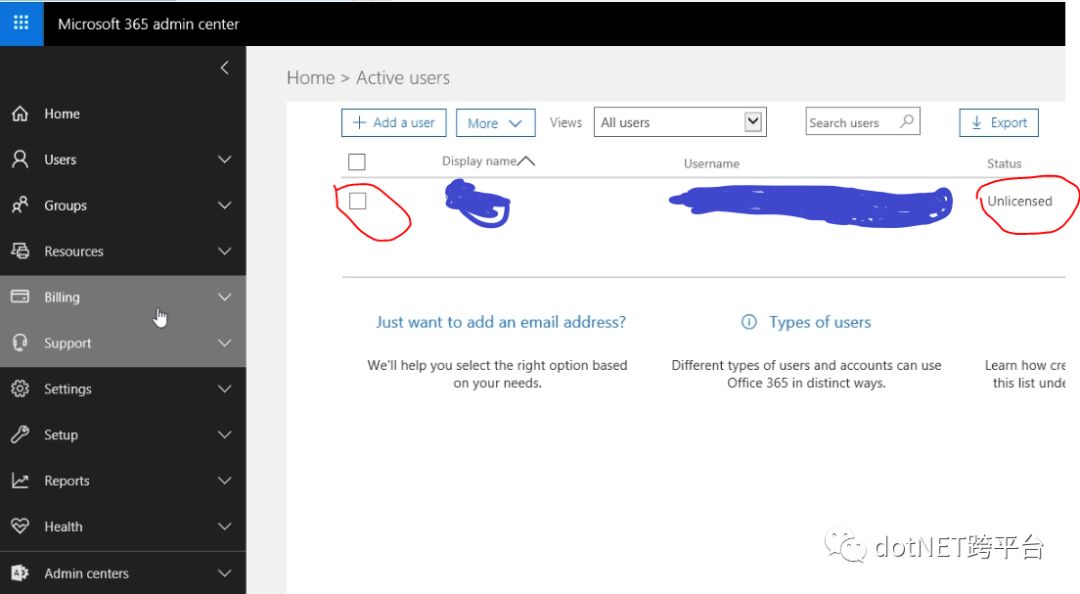This screenshot has width=1080, height=594.
Task: Expand the Reports menu chevron
Action: pyautogui.click(x=225, y=480)
